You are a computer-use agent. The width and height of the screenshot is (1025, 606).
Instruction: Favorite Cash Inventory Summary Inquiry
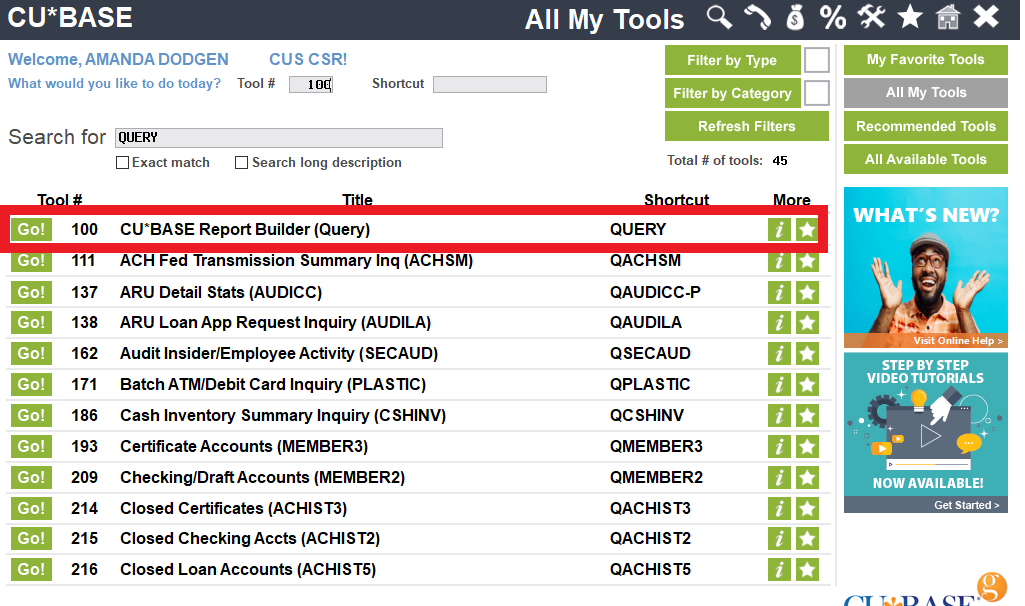807,416
